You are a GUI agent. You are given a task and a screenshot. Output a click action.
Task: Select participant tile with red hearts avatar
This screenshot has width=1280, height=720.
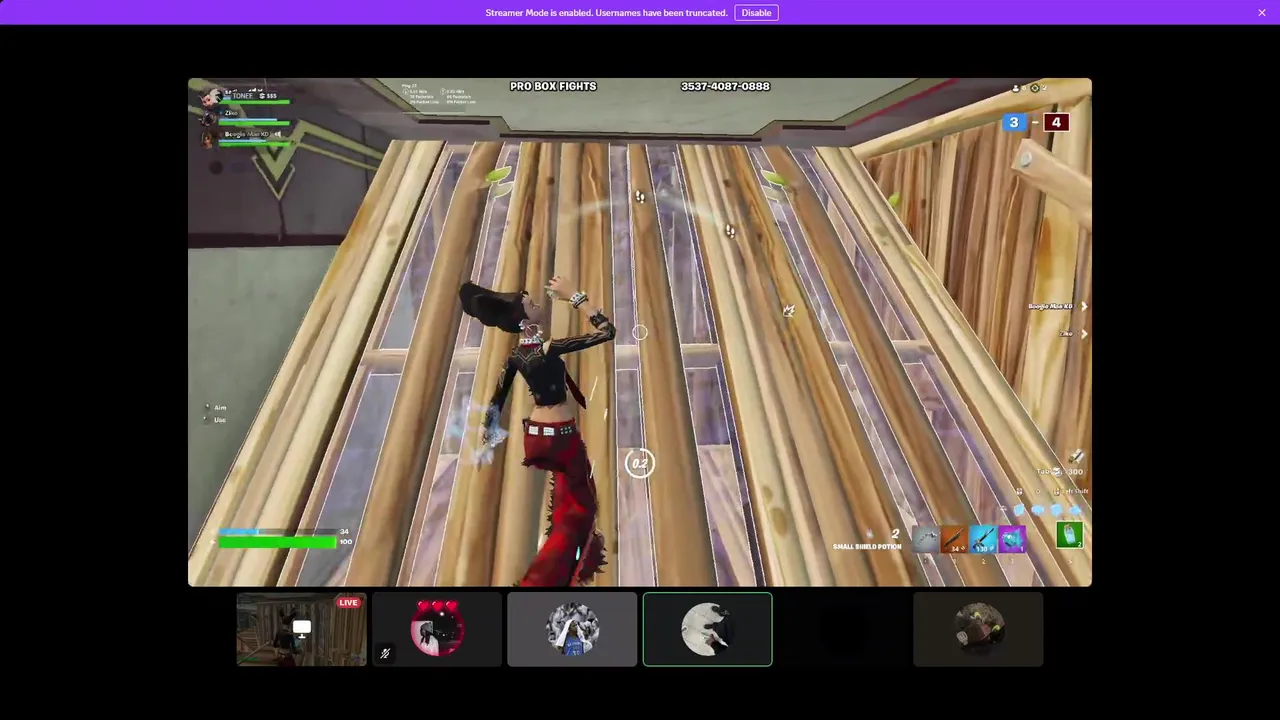(x=437, y=629)
